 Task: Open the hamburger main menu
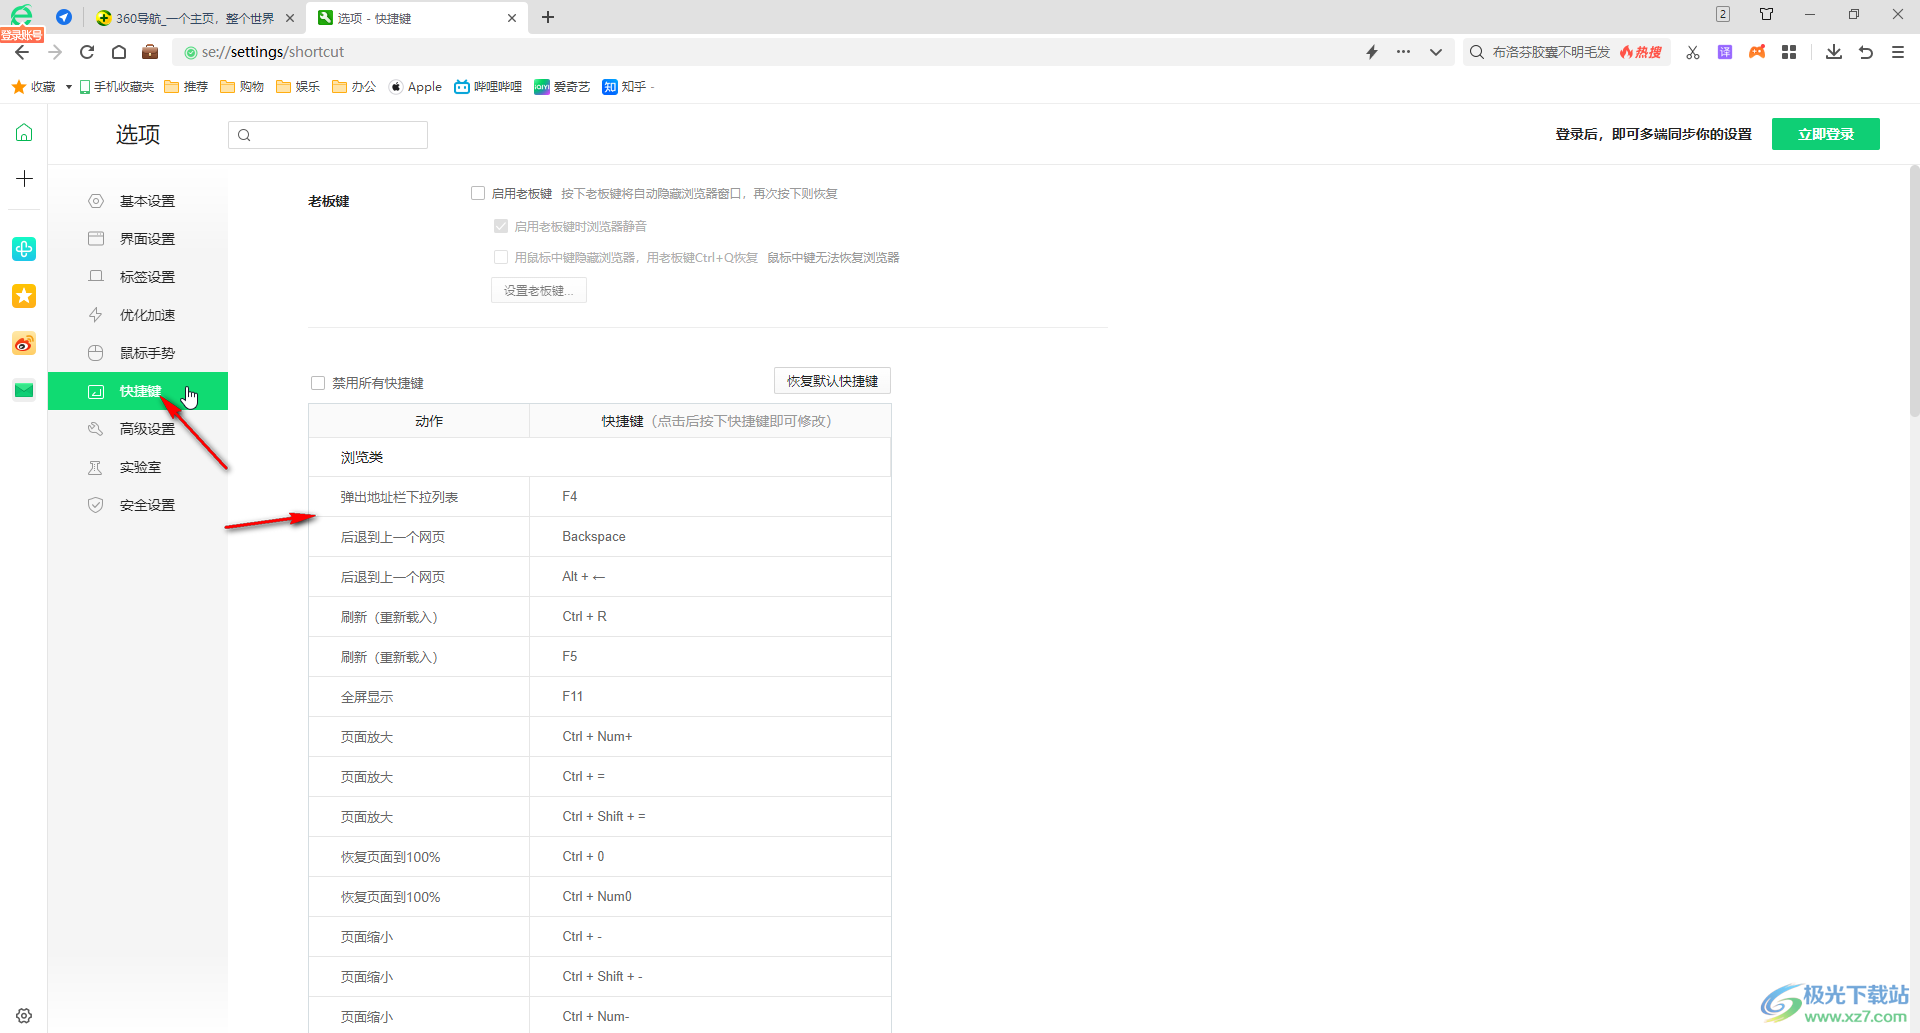pos(1898,52)
